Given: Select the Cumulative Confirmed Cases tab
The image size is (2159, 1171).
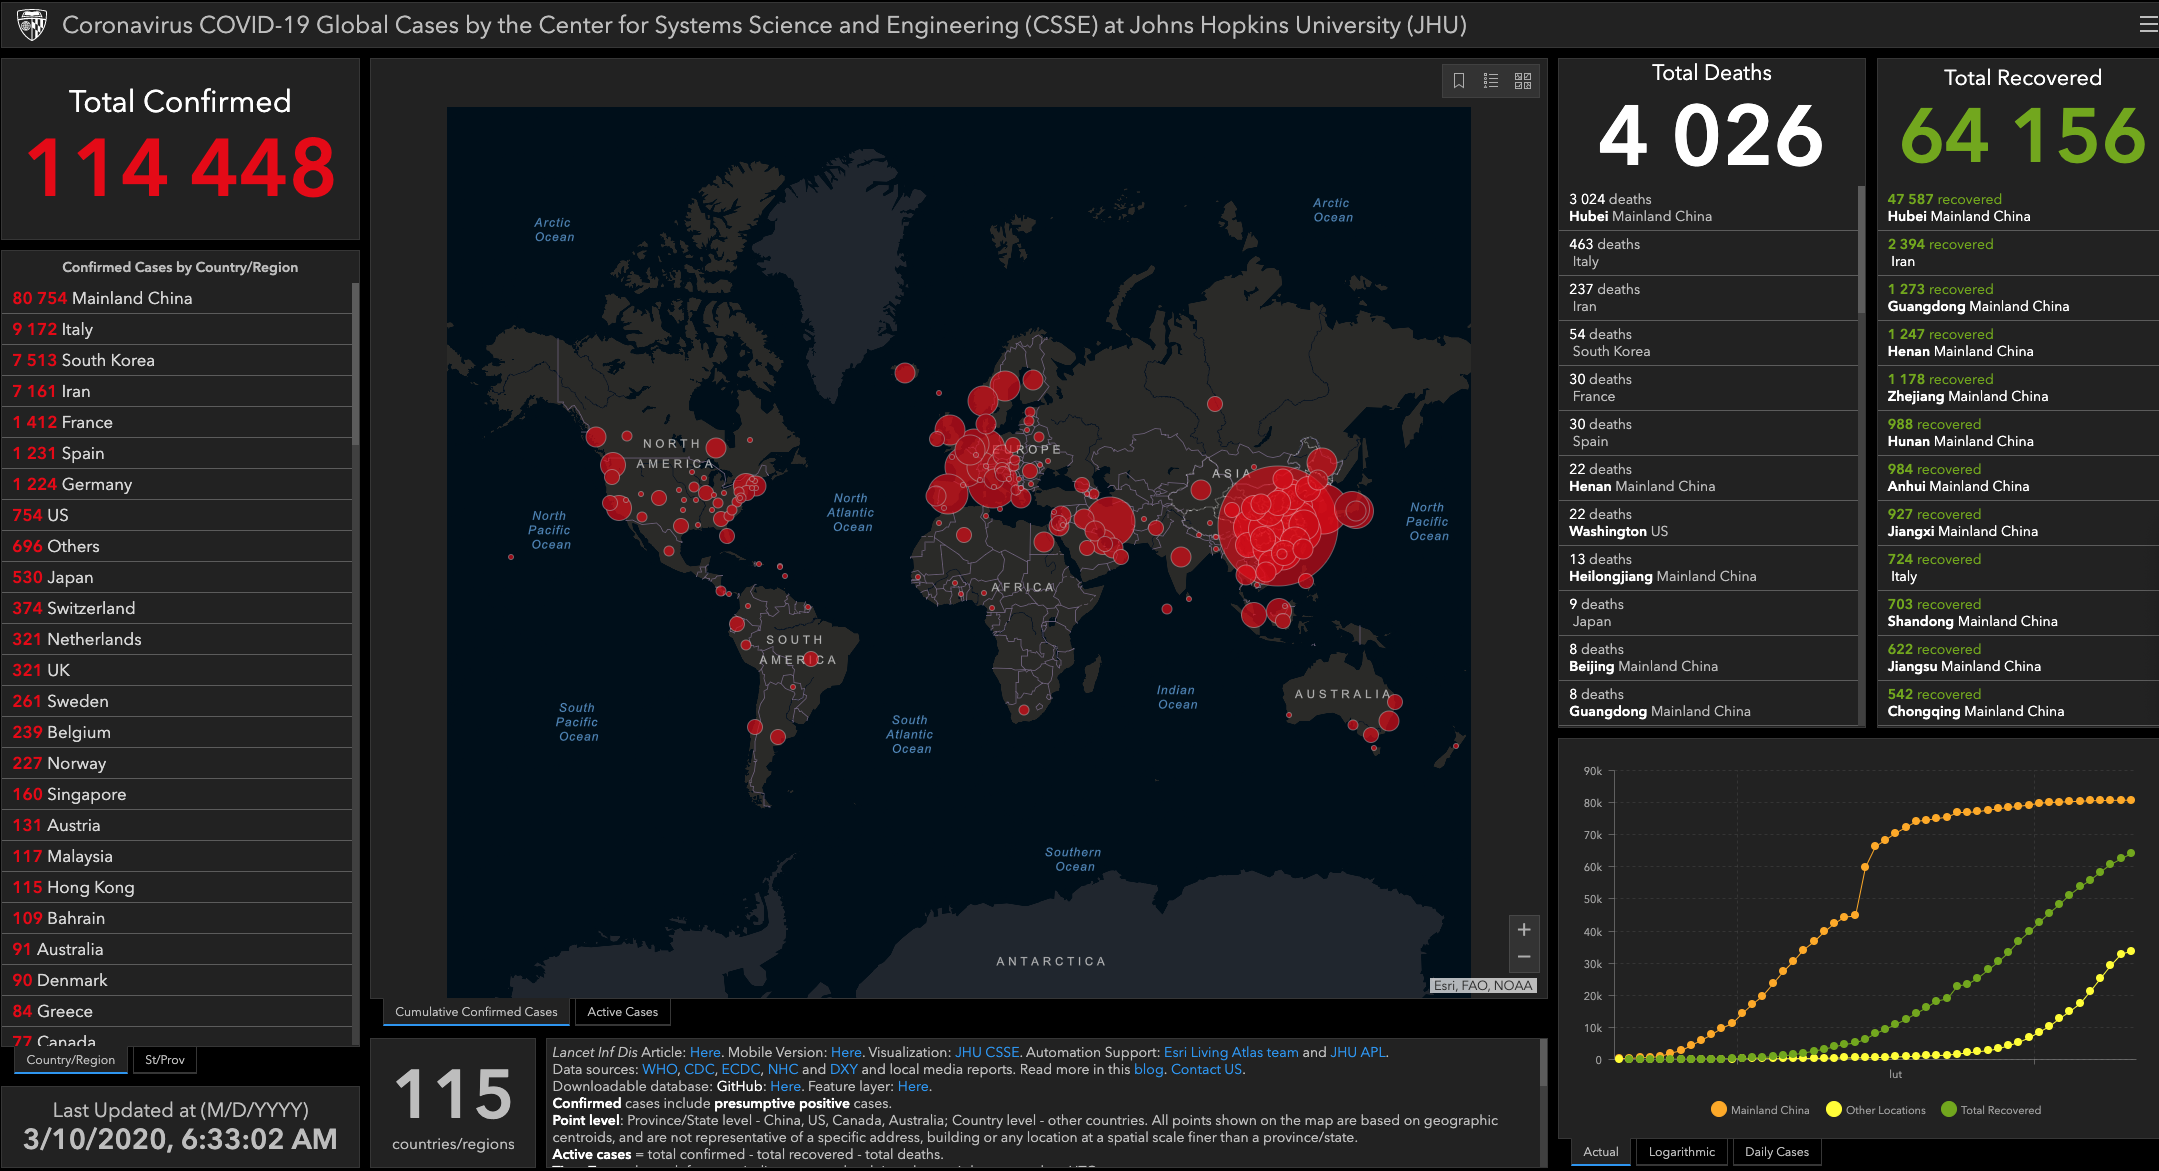Looking at the screenshot, I should (476, 1012).
